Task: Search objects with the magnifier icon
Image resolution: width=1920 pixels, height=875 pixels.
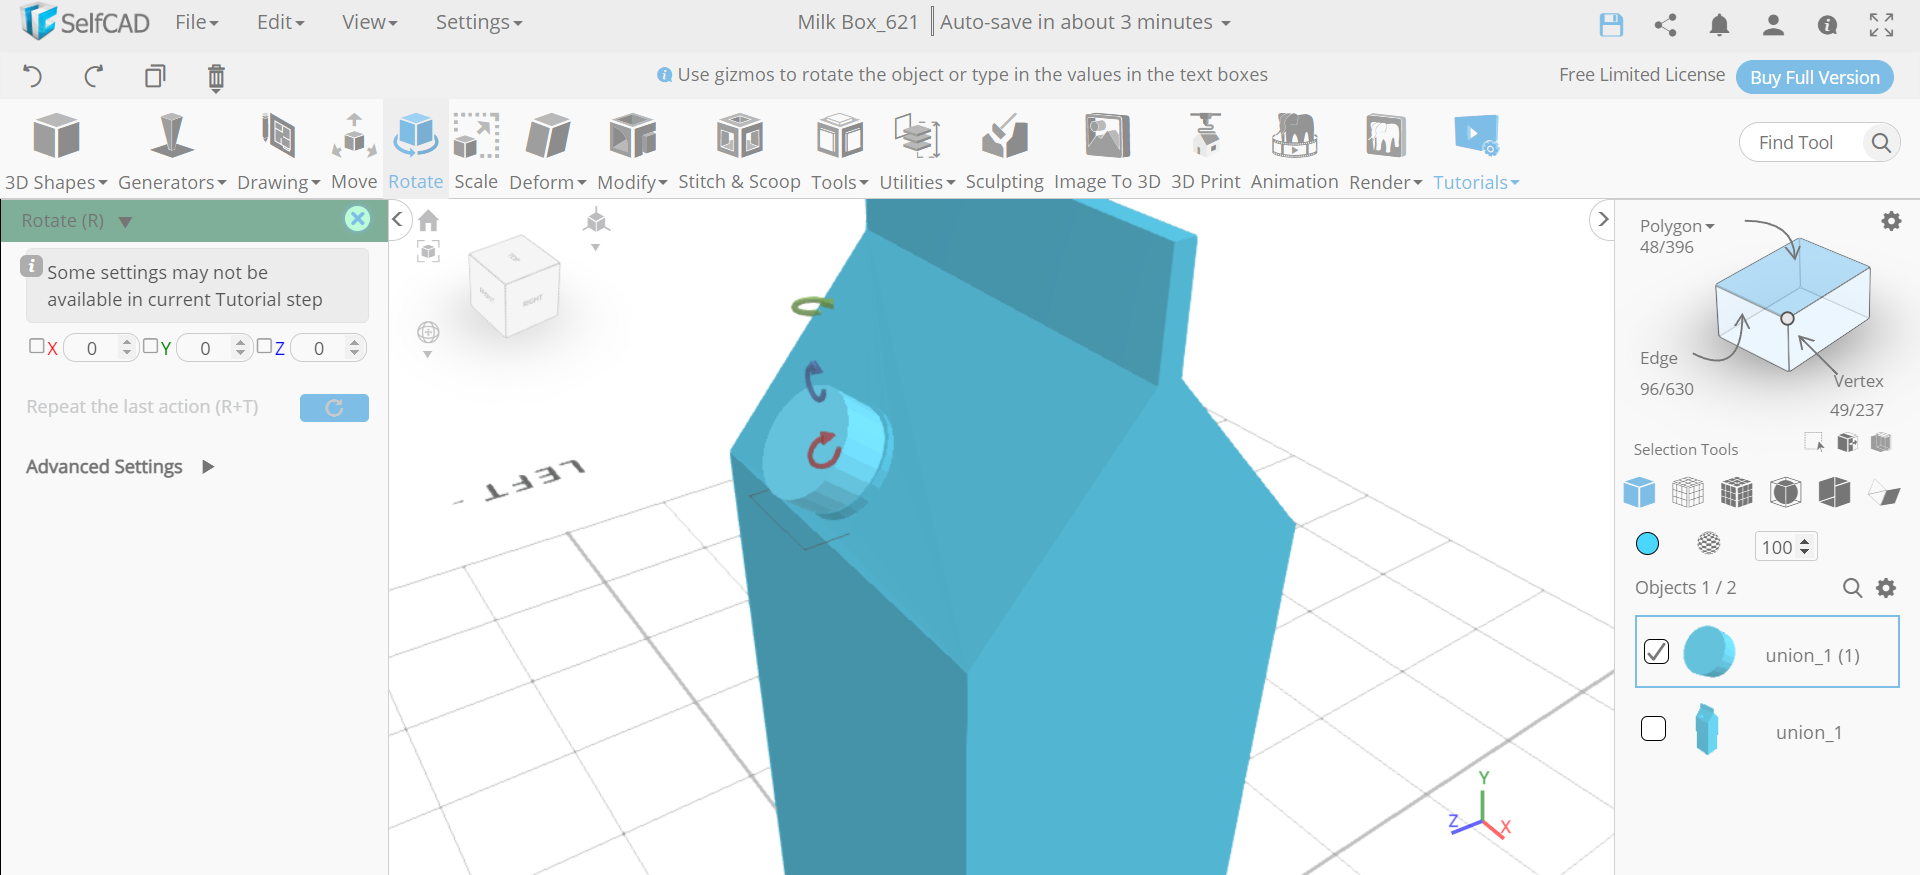Action: pos(1852,588)
